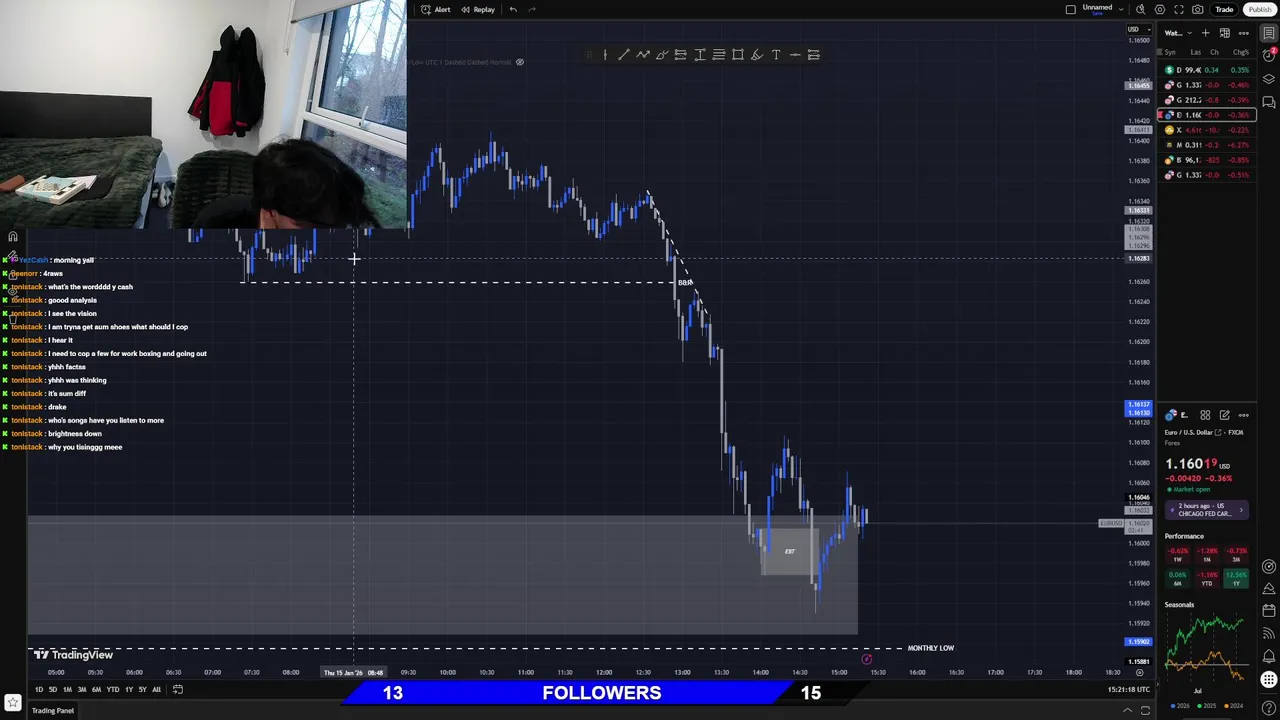Image resolution: width=1280 pixels, height=720 pixels.
Task: Expand the Chicago Fed news headline
Action: (1205, 510)
